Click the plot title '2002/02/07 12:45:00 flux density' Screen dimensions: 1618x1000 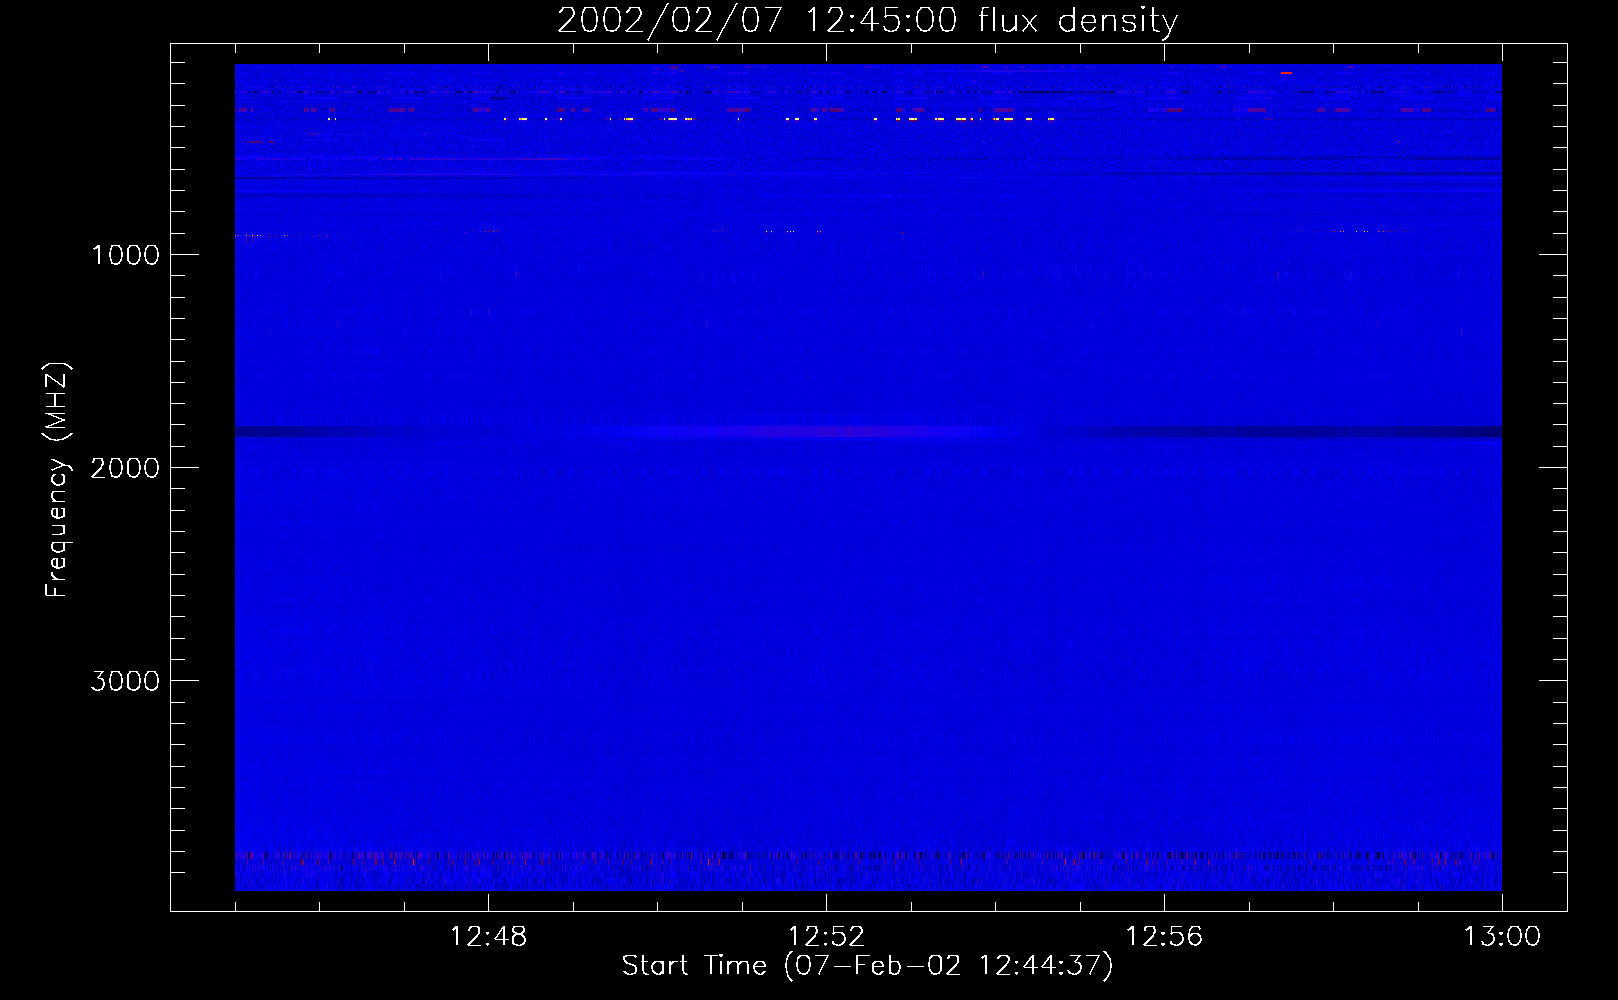point(867,21)
